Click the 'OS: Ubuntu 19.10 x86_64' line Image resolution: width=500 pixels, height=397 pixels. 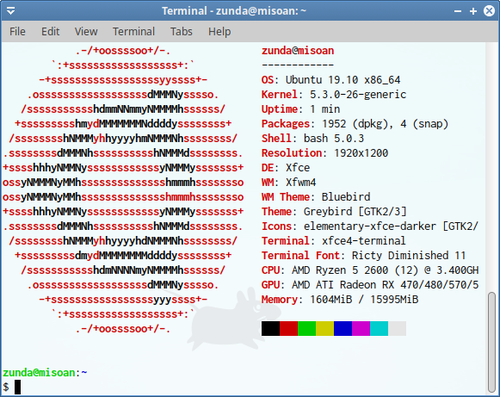(331, 80)
